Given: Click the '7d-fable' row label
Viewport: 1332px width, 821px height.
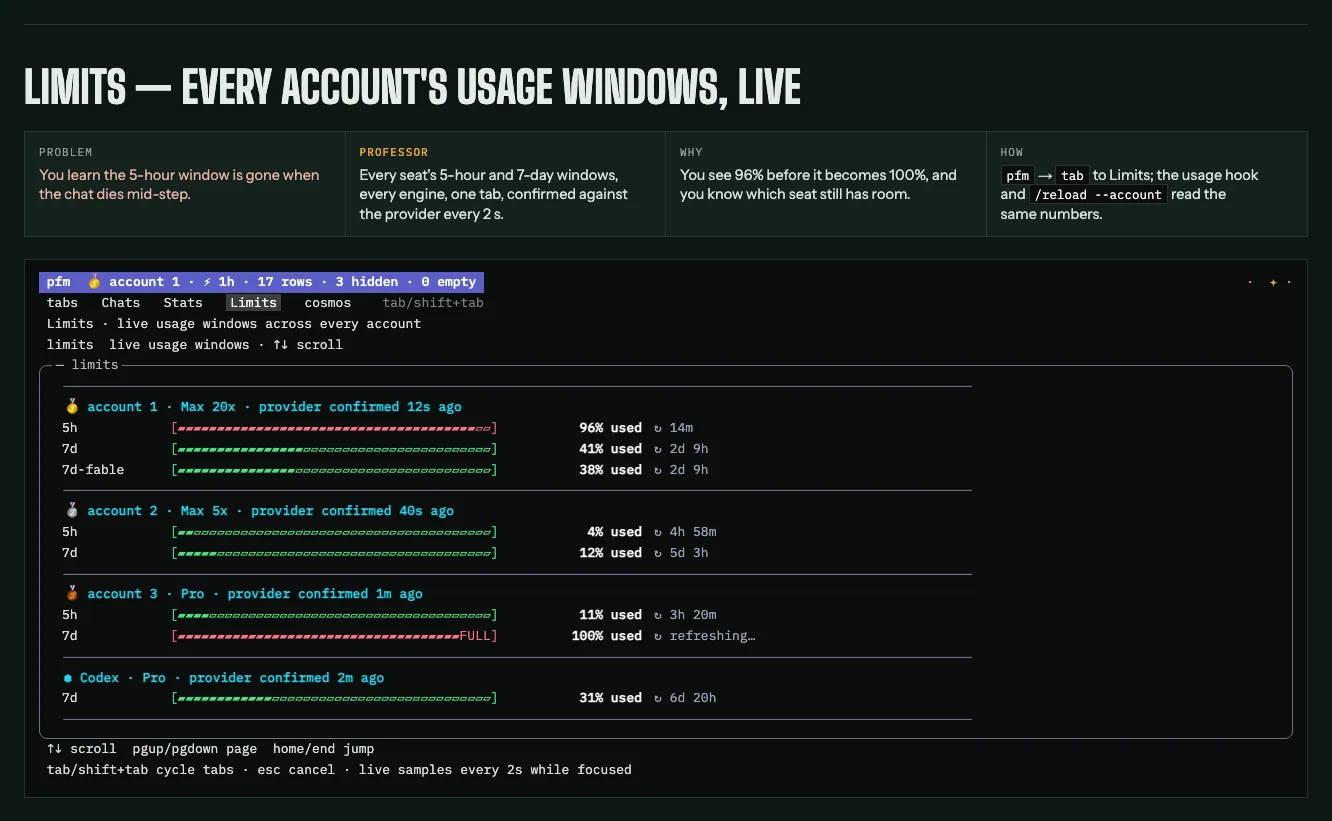Looking at the screenshot, I should [x=93, y=470].
